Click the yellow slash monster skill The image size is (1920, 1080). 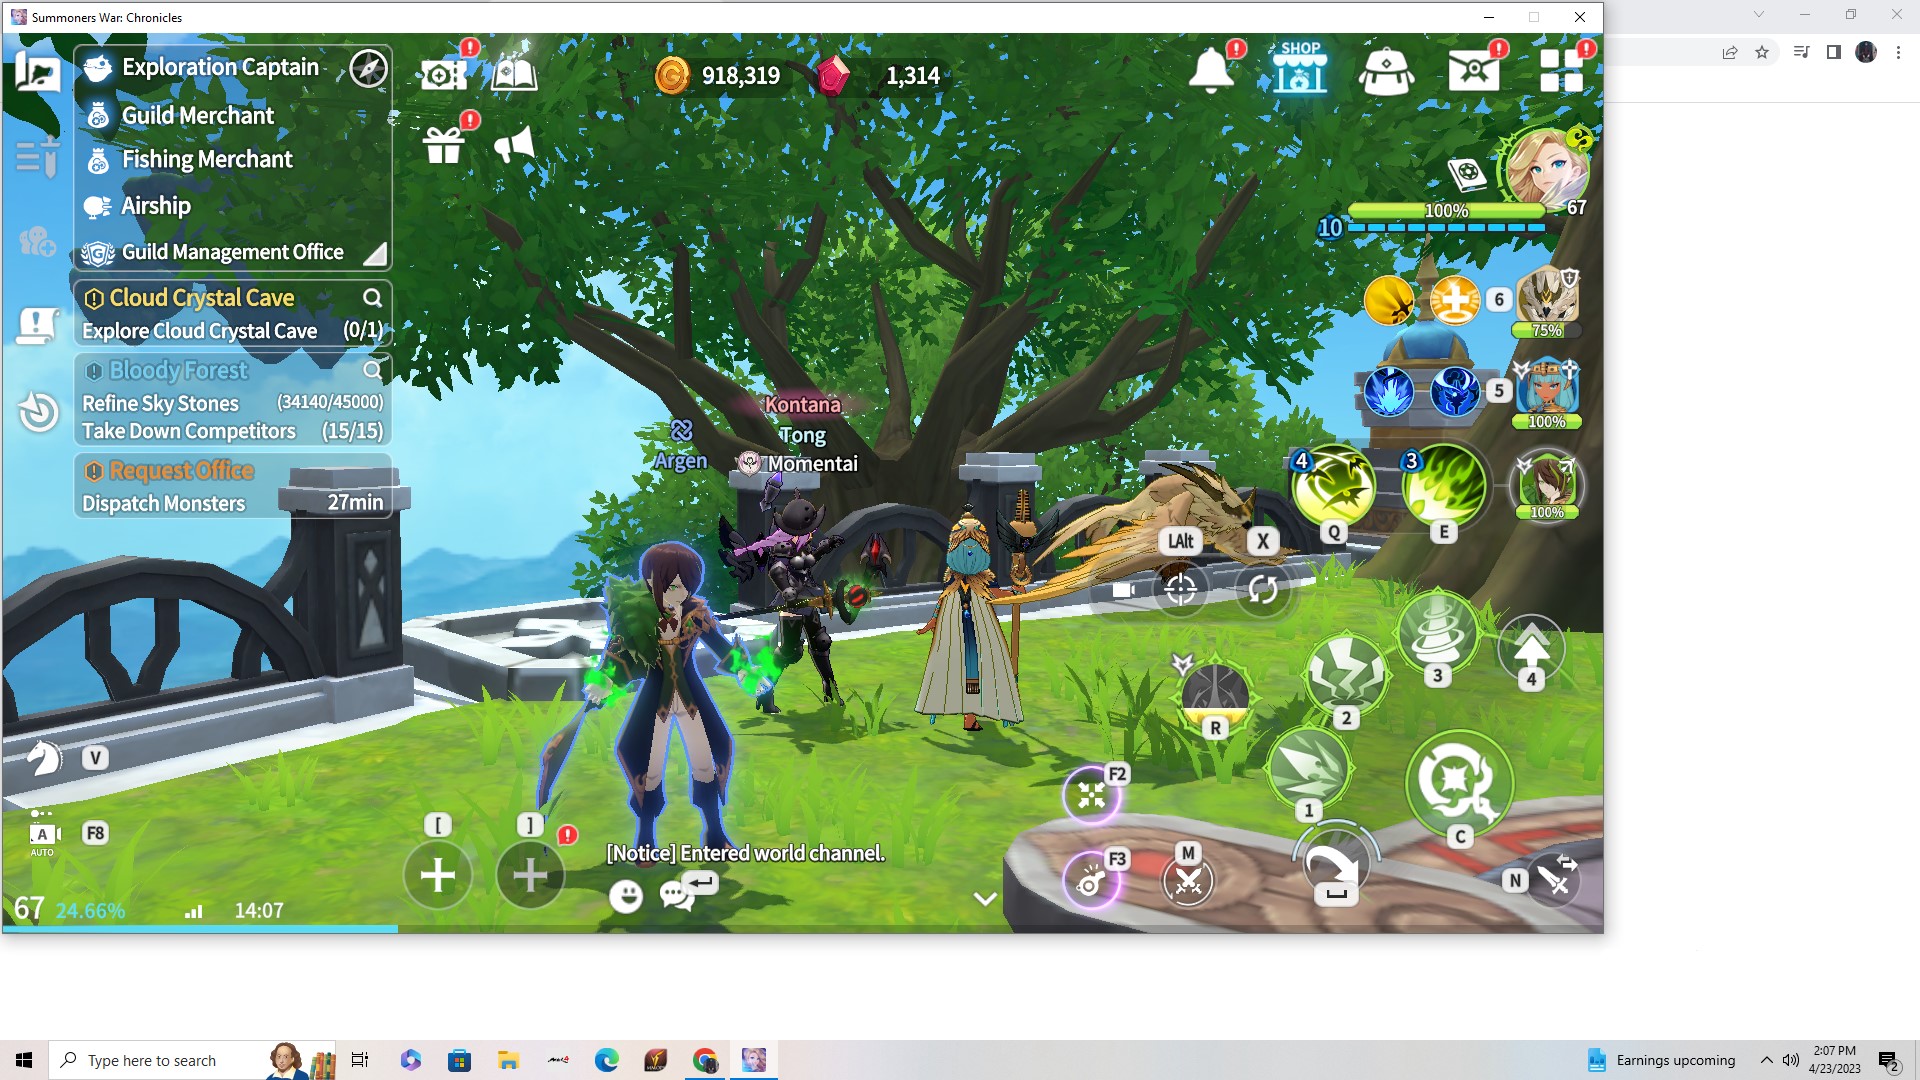pyautogui.click(x=1389, y=299)
